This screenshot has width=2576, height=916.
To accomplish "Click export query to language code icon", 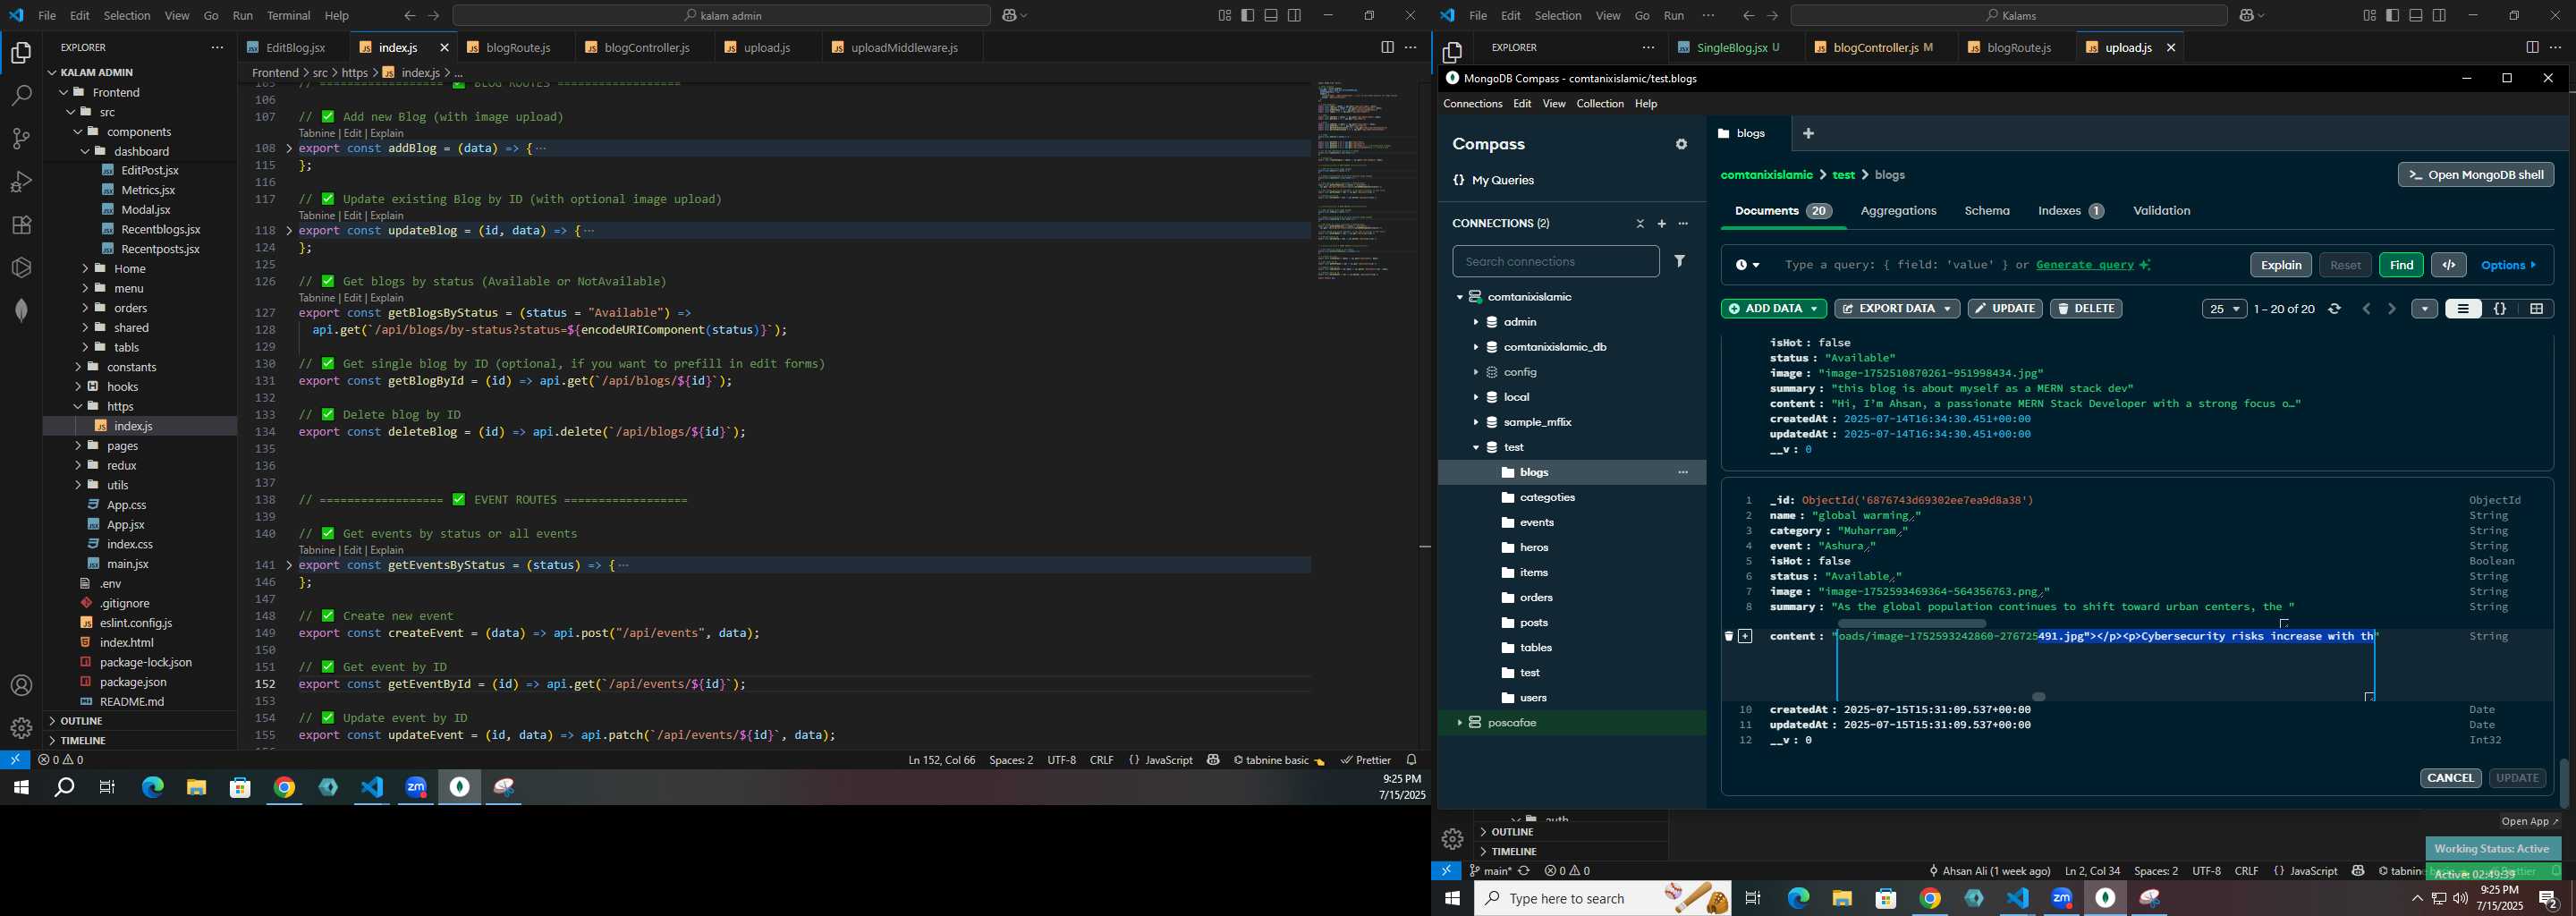I will click(2449, 265).
